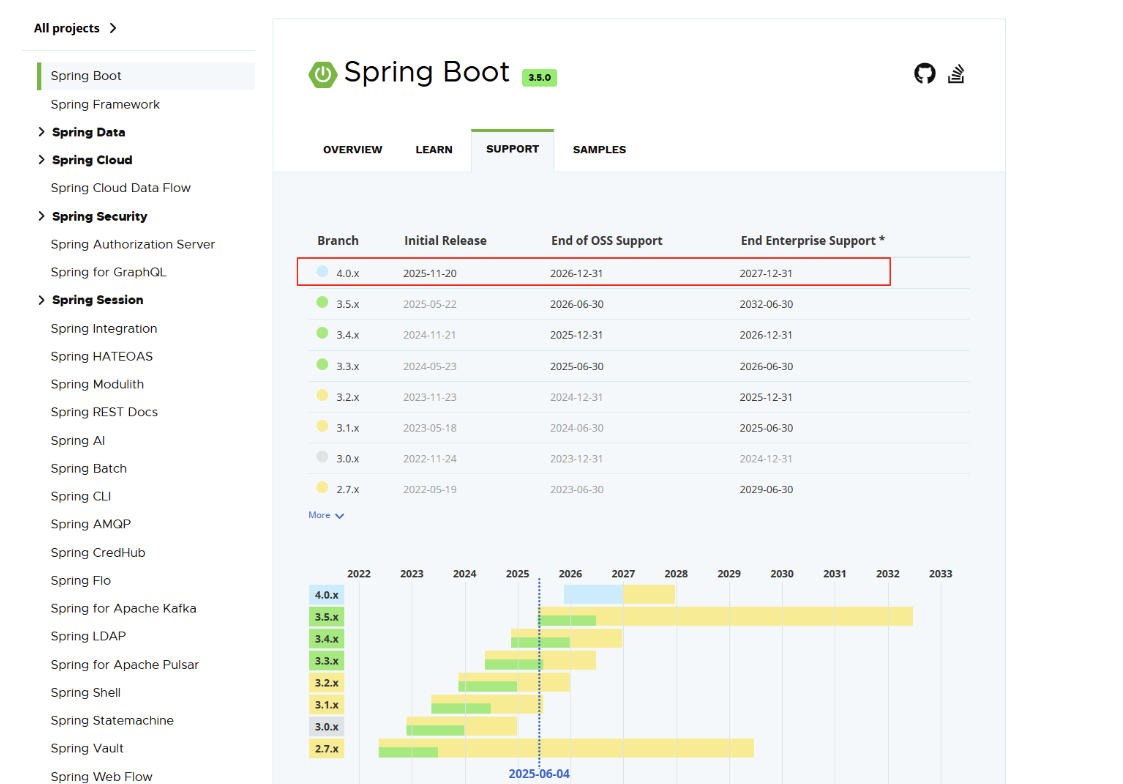Click the 4.0.x branch status dot
The width and height of the screenshot is (1123, 784).
tap(322, 271)
